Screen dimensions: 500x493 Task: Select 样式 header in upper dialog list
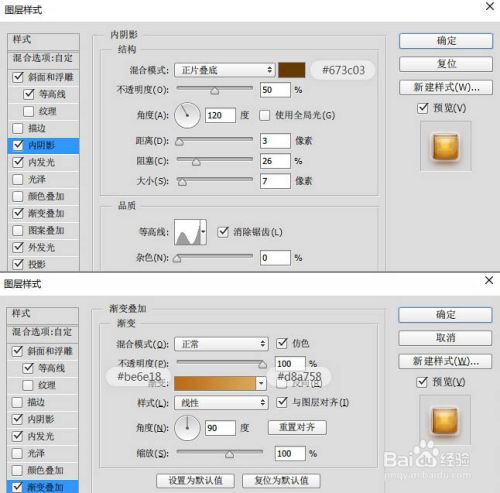(x=43, y=41)
